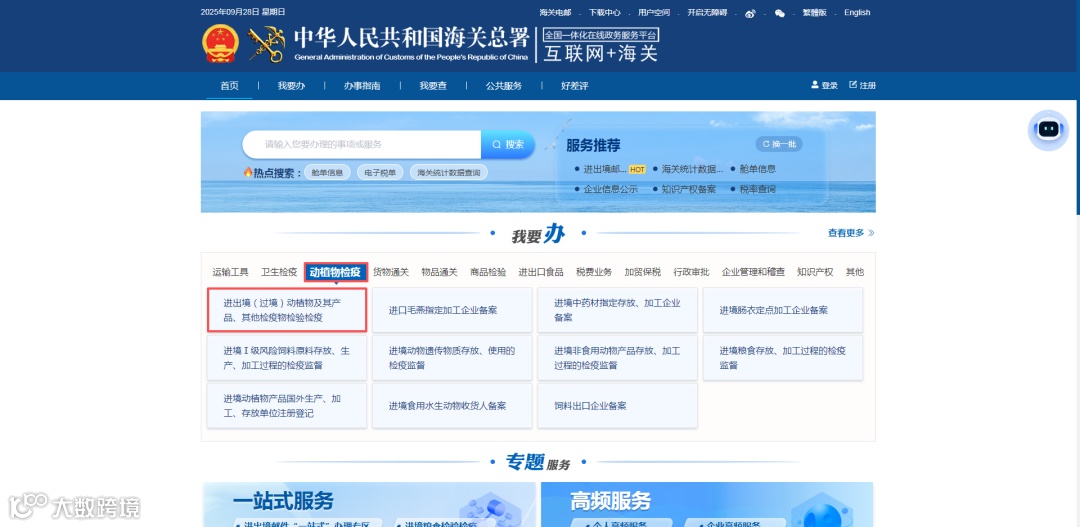
Task: Focus the service search input field
Action: pos(362,145)
